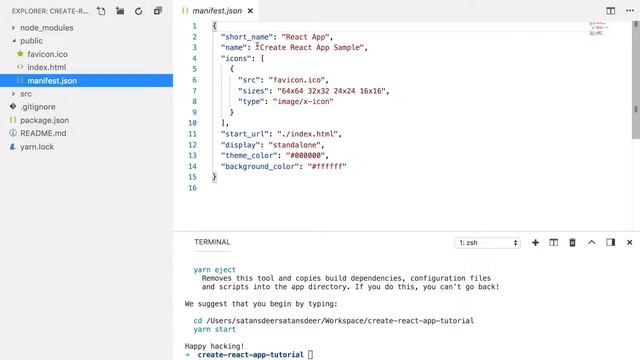Click the "#000000" theme color value
The width and height of the screenshot is (640, 360).
pyautogui.click(x=305, y=156)
